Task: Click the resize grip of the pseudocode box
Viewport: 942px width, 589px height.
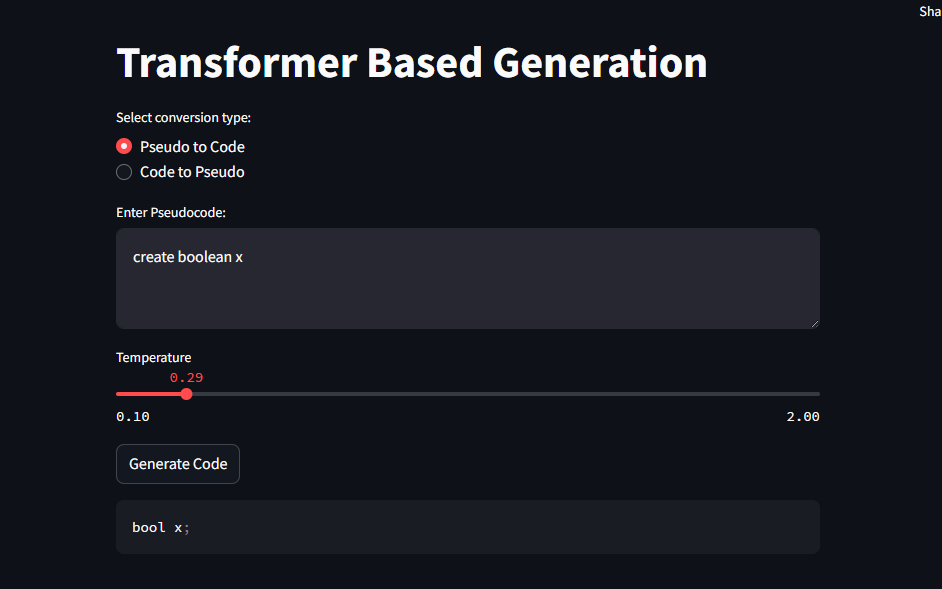Action: pos(814,323)
